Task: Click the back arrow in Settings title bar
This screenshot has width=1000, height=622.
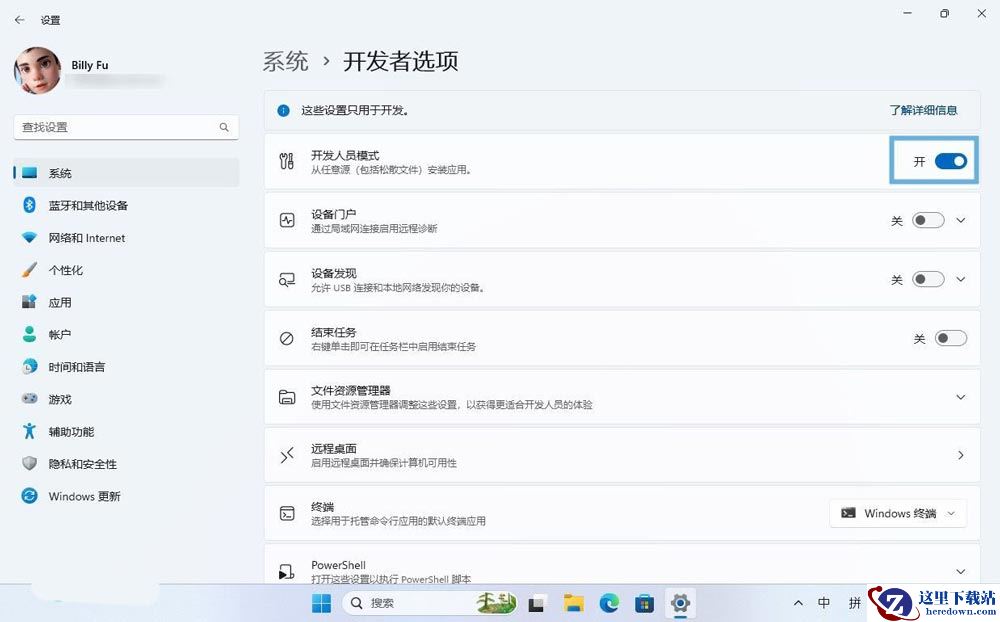Action: 20,20
